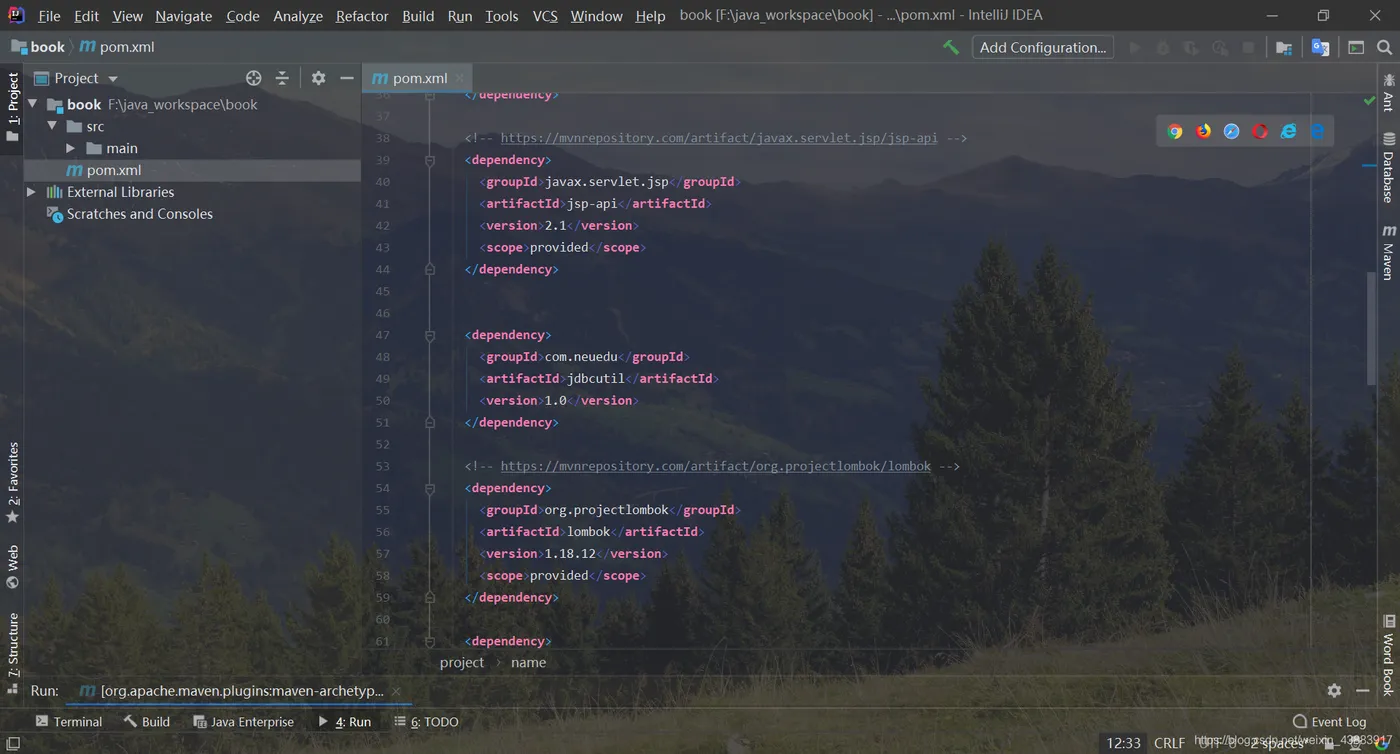1400x754 pixels.
Task: Open pom.xml in Opera browser
Action: (x=1260, y=131)
